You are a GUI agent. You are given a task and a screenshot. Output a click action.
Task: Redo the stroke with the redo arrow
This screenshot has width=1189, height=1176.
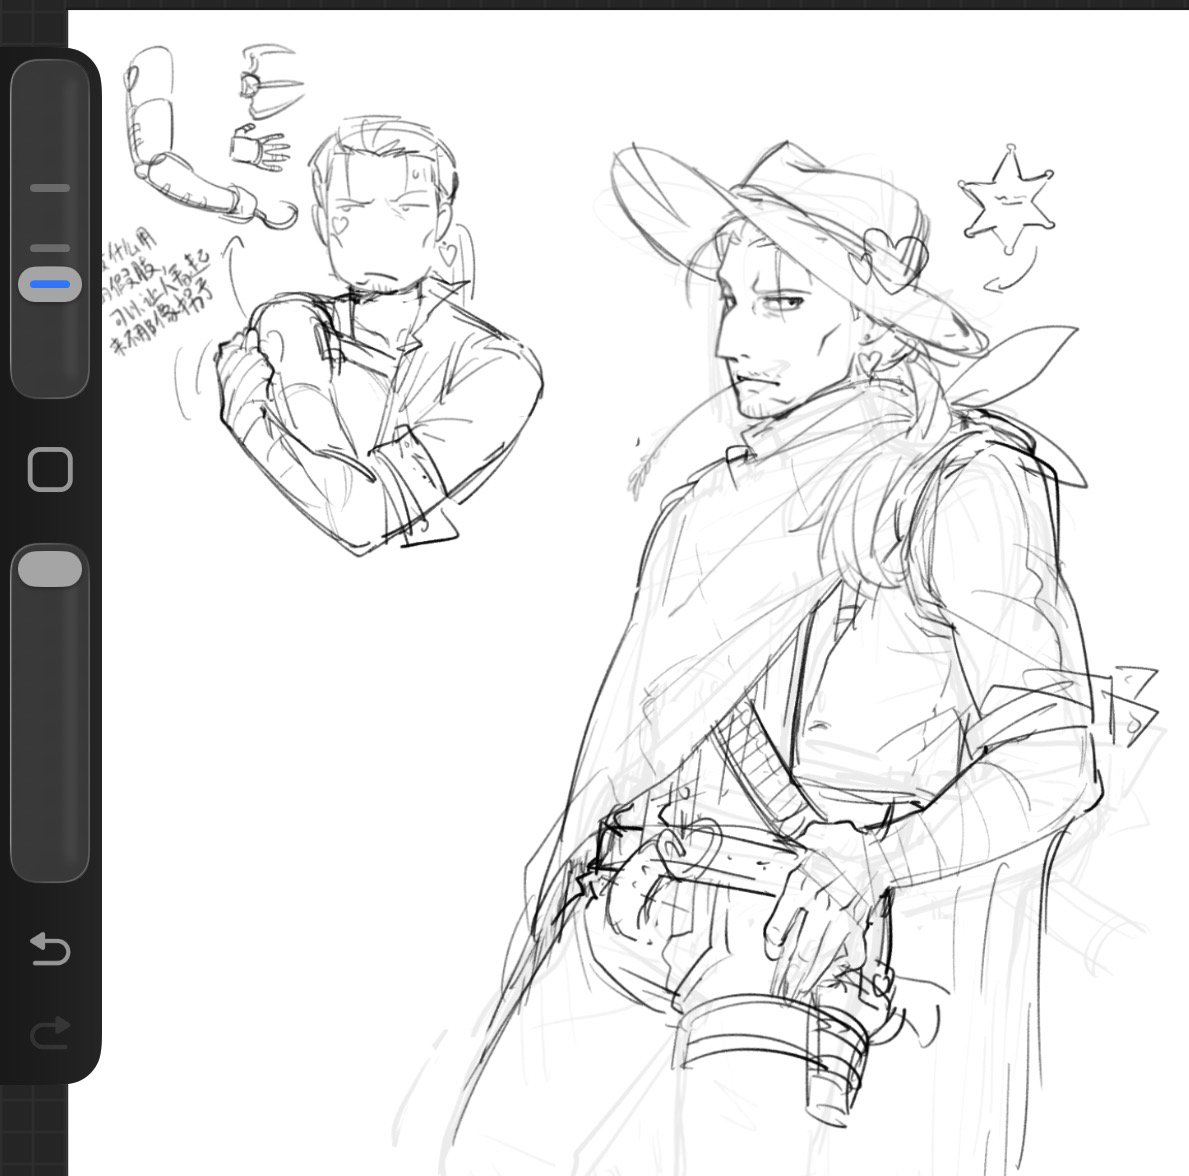click(50, 1032)
